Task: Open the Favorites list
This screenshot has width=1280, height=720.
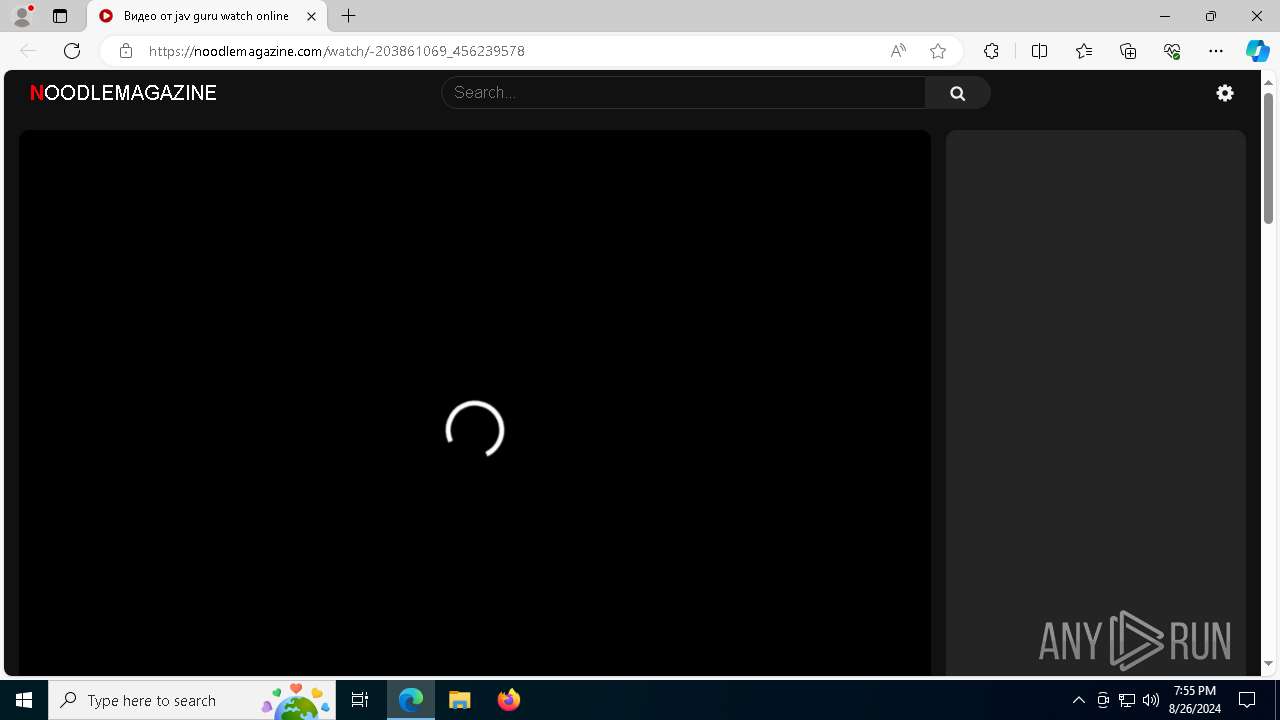Action: point(1084,51)
